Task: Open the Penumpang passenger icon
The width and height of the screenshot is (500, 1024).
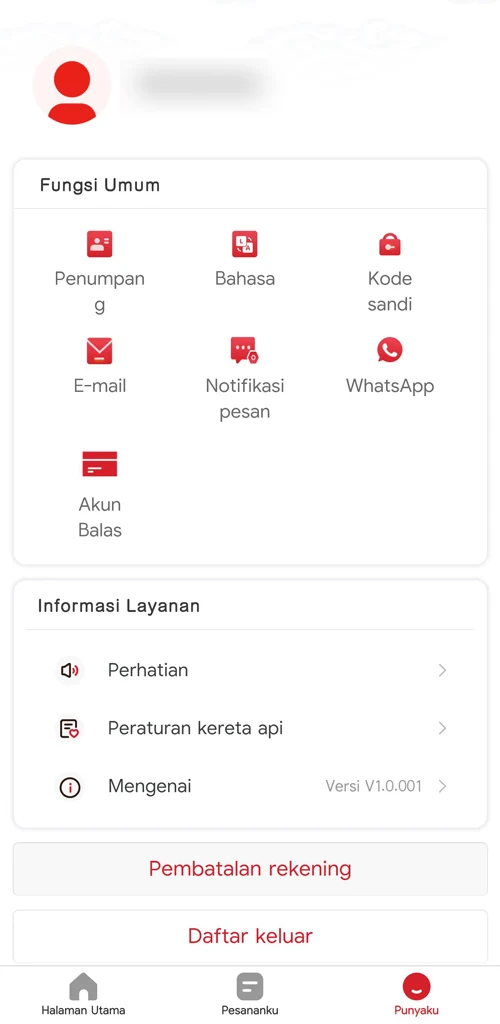Action: point(99,244)
